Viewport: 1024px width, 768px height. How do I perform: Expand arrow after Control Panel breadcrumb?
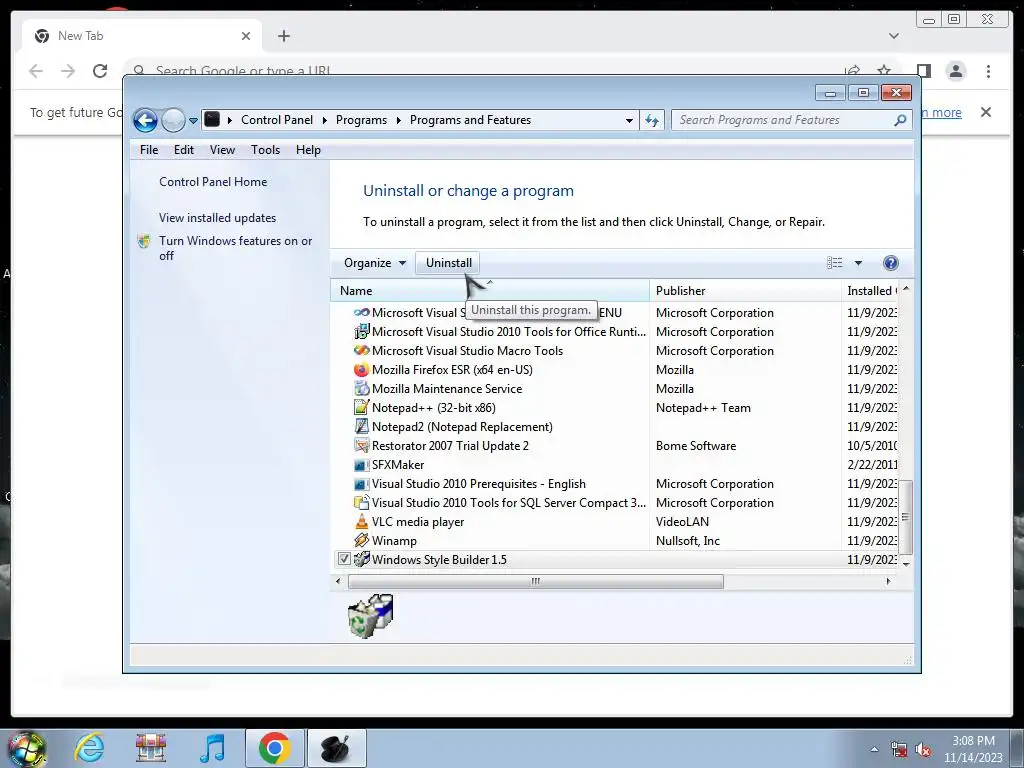click(x=325, y=120)
